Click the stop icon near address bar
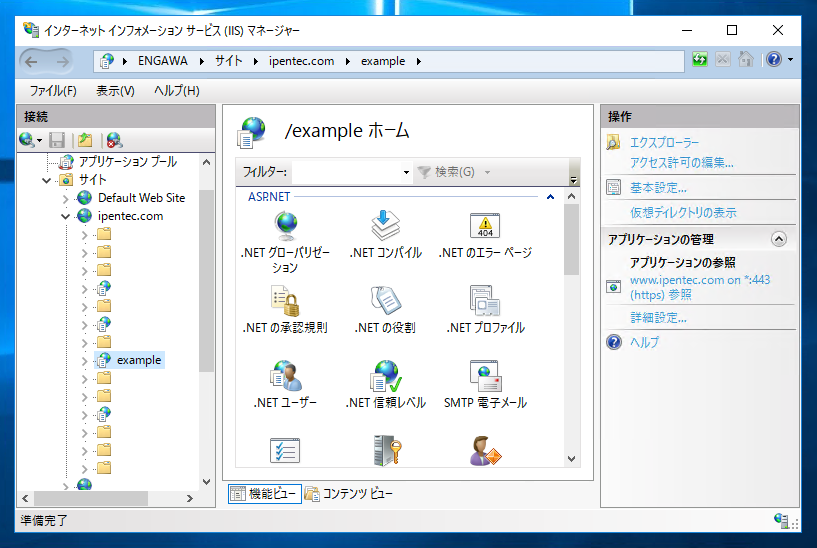Image resolution: width=817 pixels, height=548 pixels. point(723,59)
